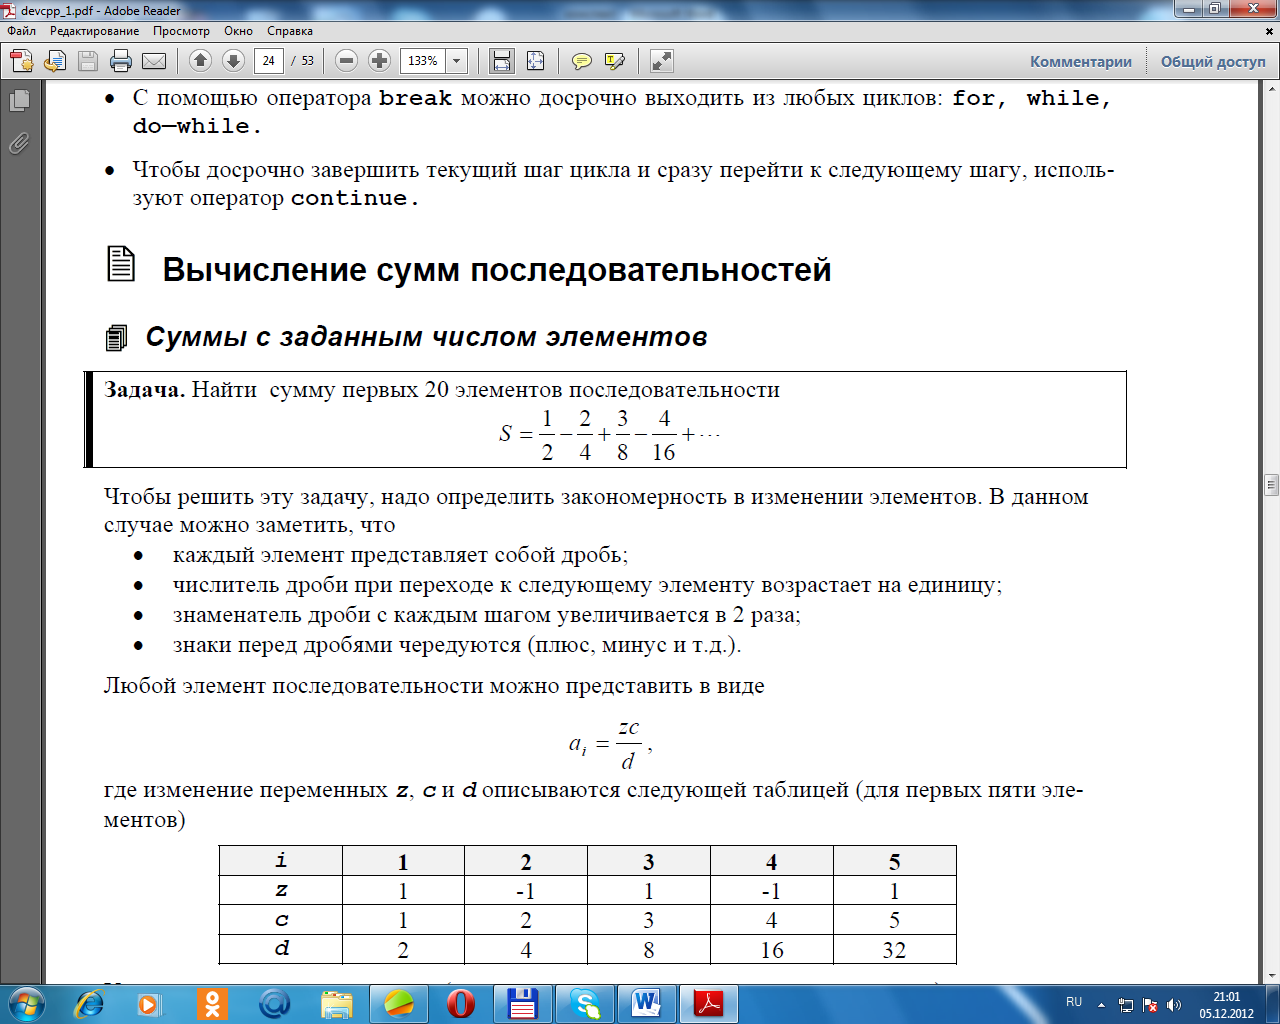Image resolution: width=1280 pixels, height=1024 pixels.
Task: Click the Create PDF online icon
Action: (22, 61)
